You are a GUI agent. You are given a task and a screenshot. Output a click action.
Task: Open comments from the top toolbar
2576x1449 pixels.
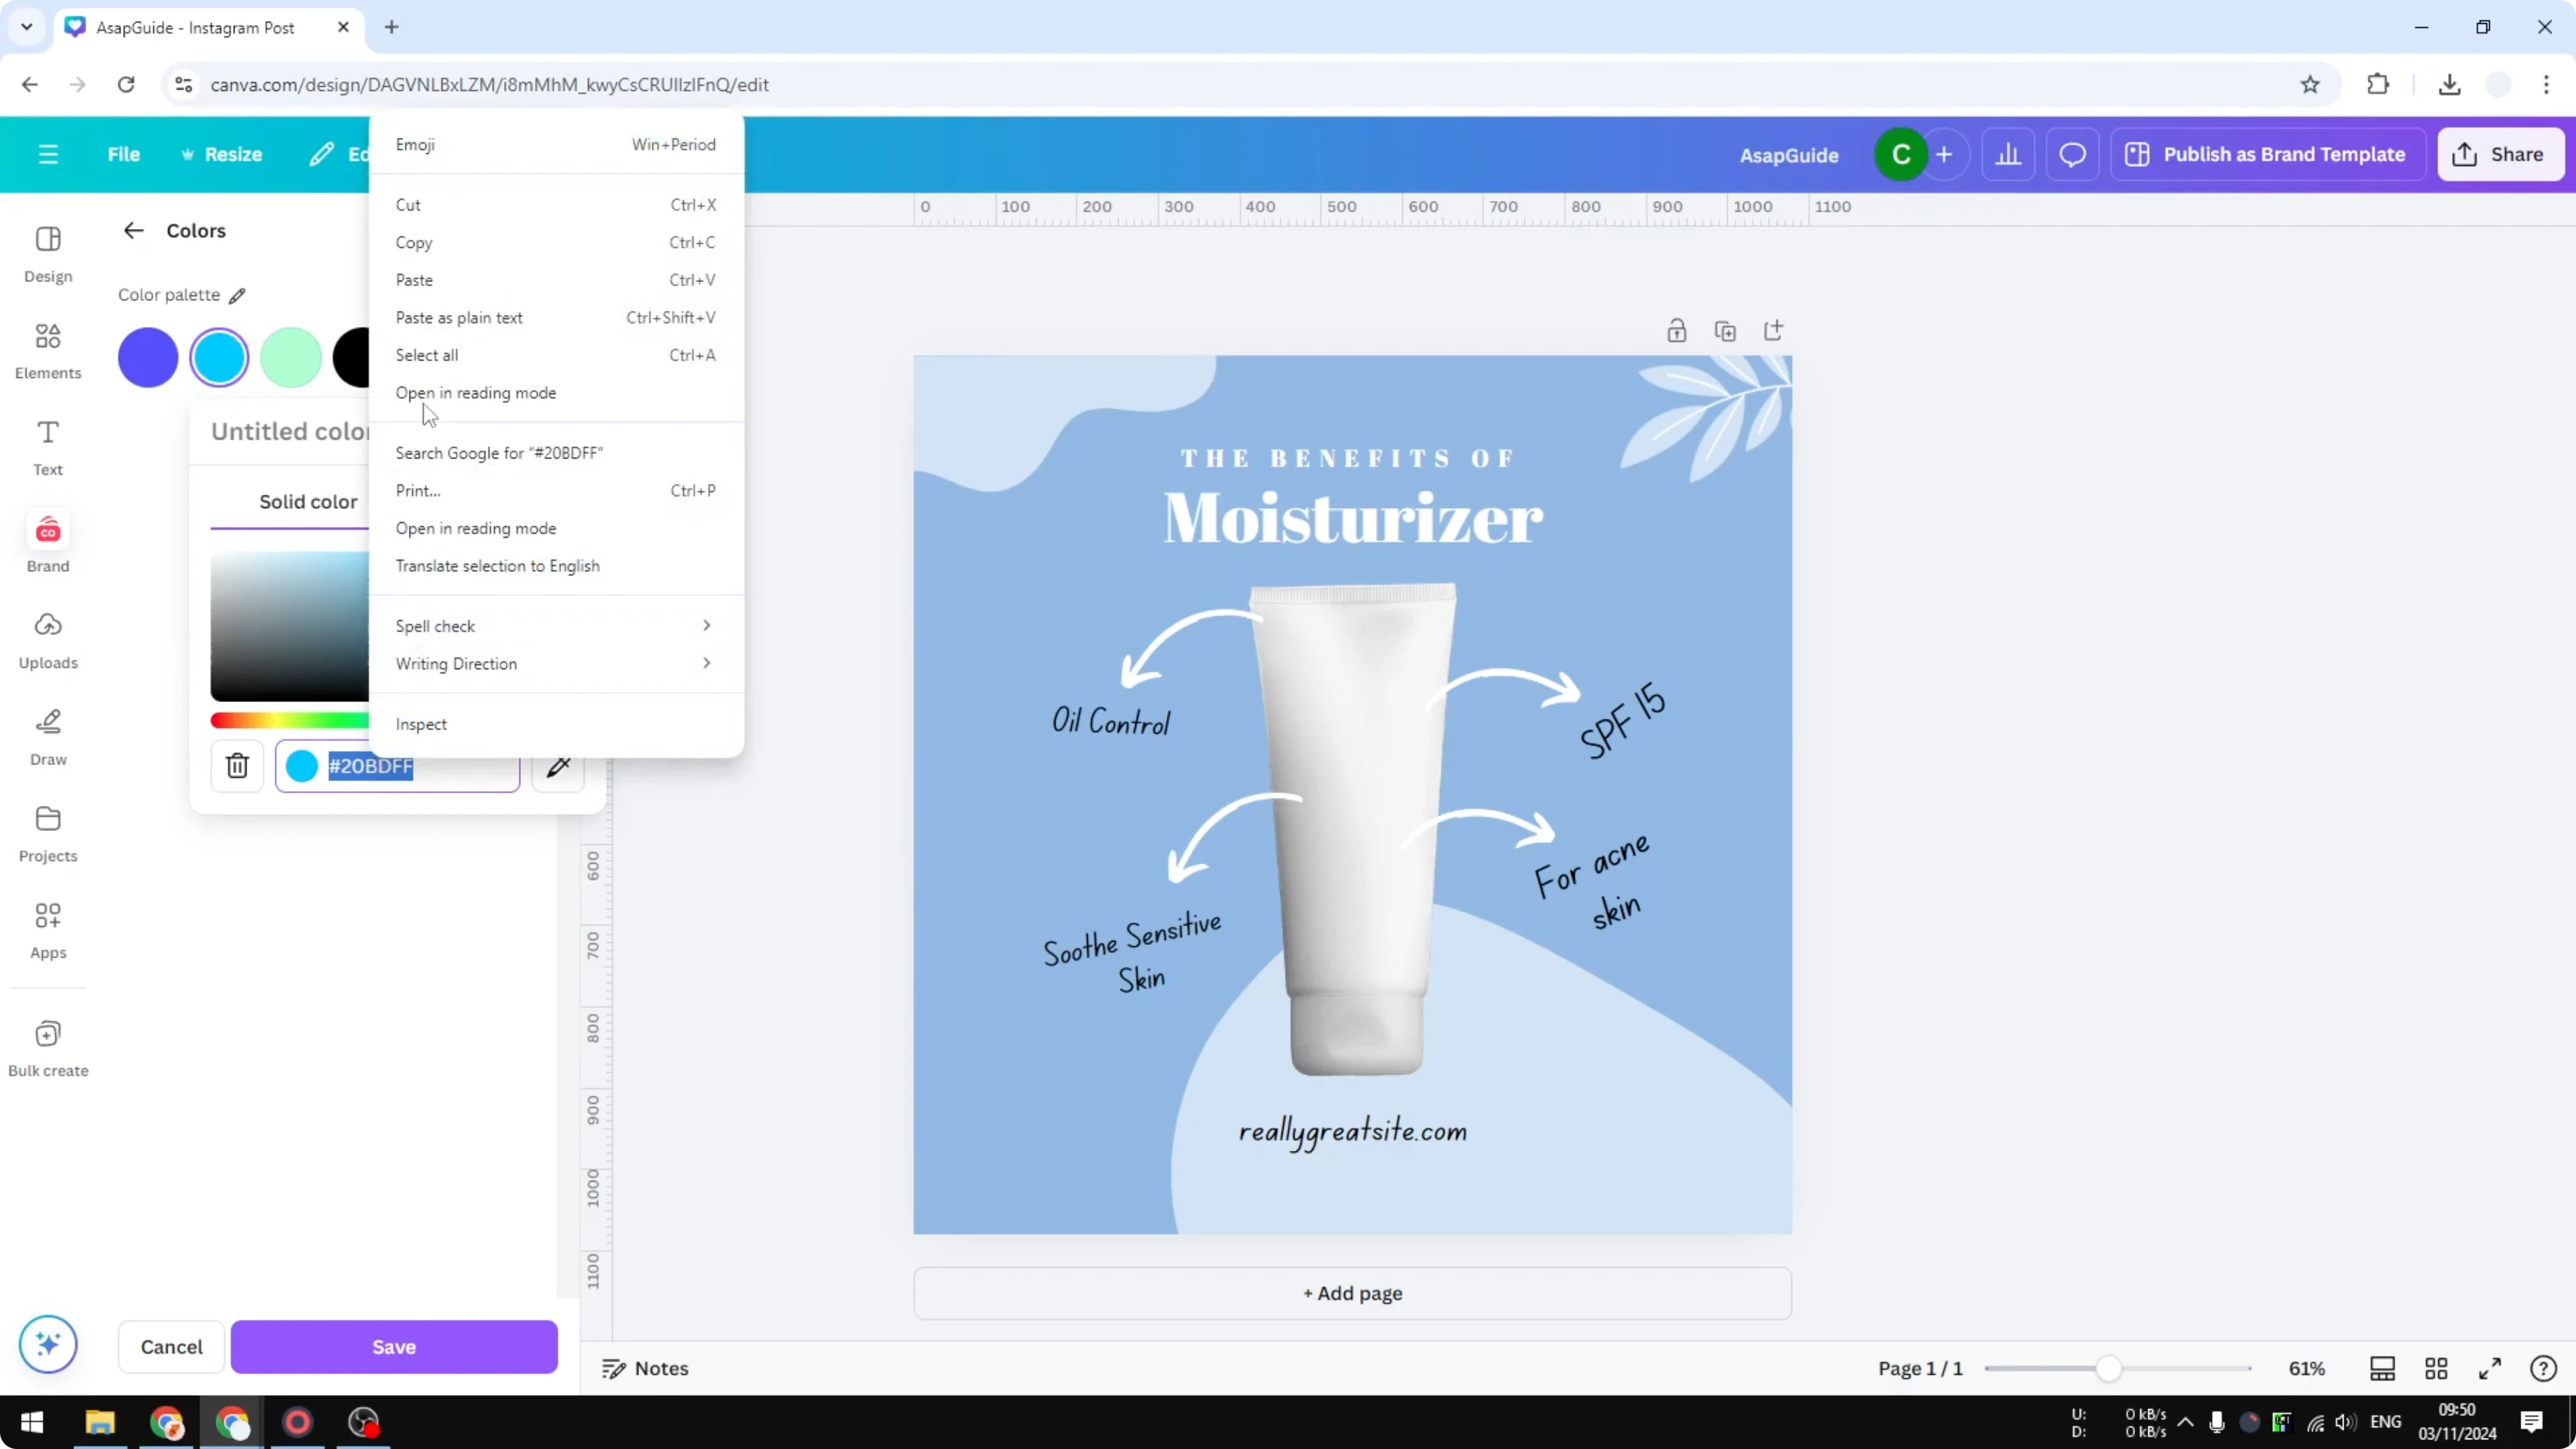point(2071,154)
